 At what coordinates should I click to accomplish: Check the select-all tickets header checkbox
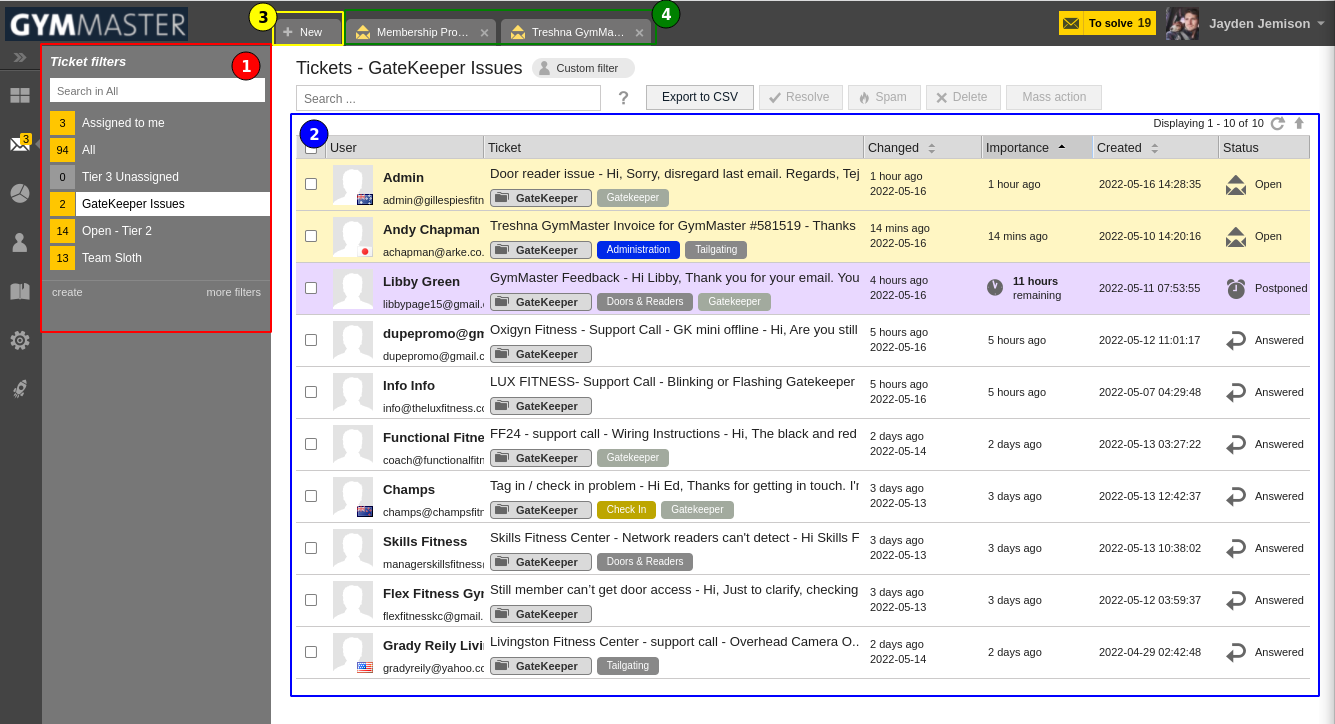coord(311,148)
